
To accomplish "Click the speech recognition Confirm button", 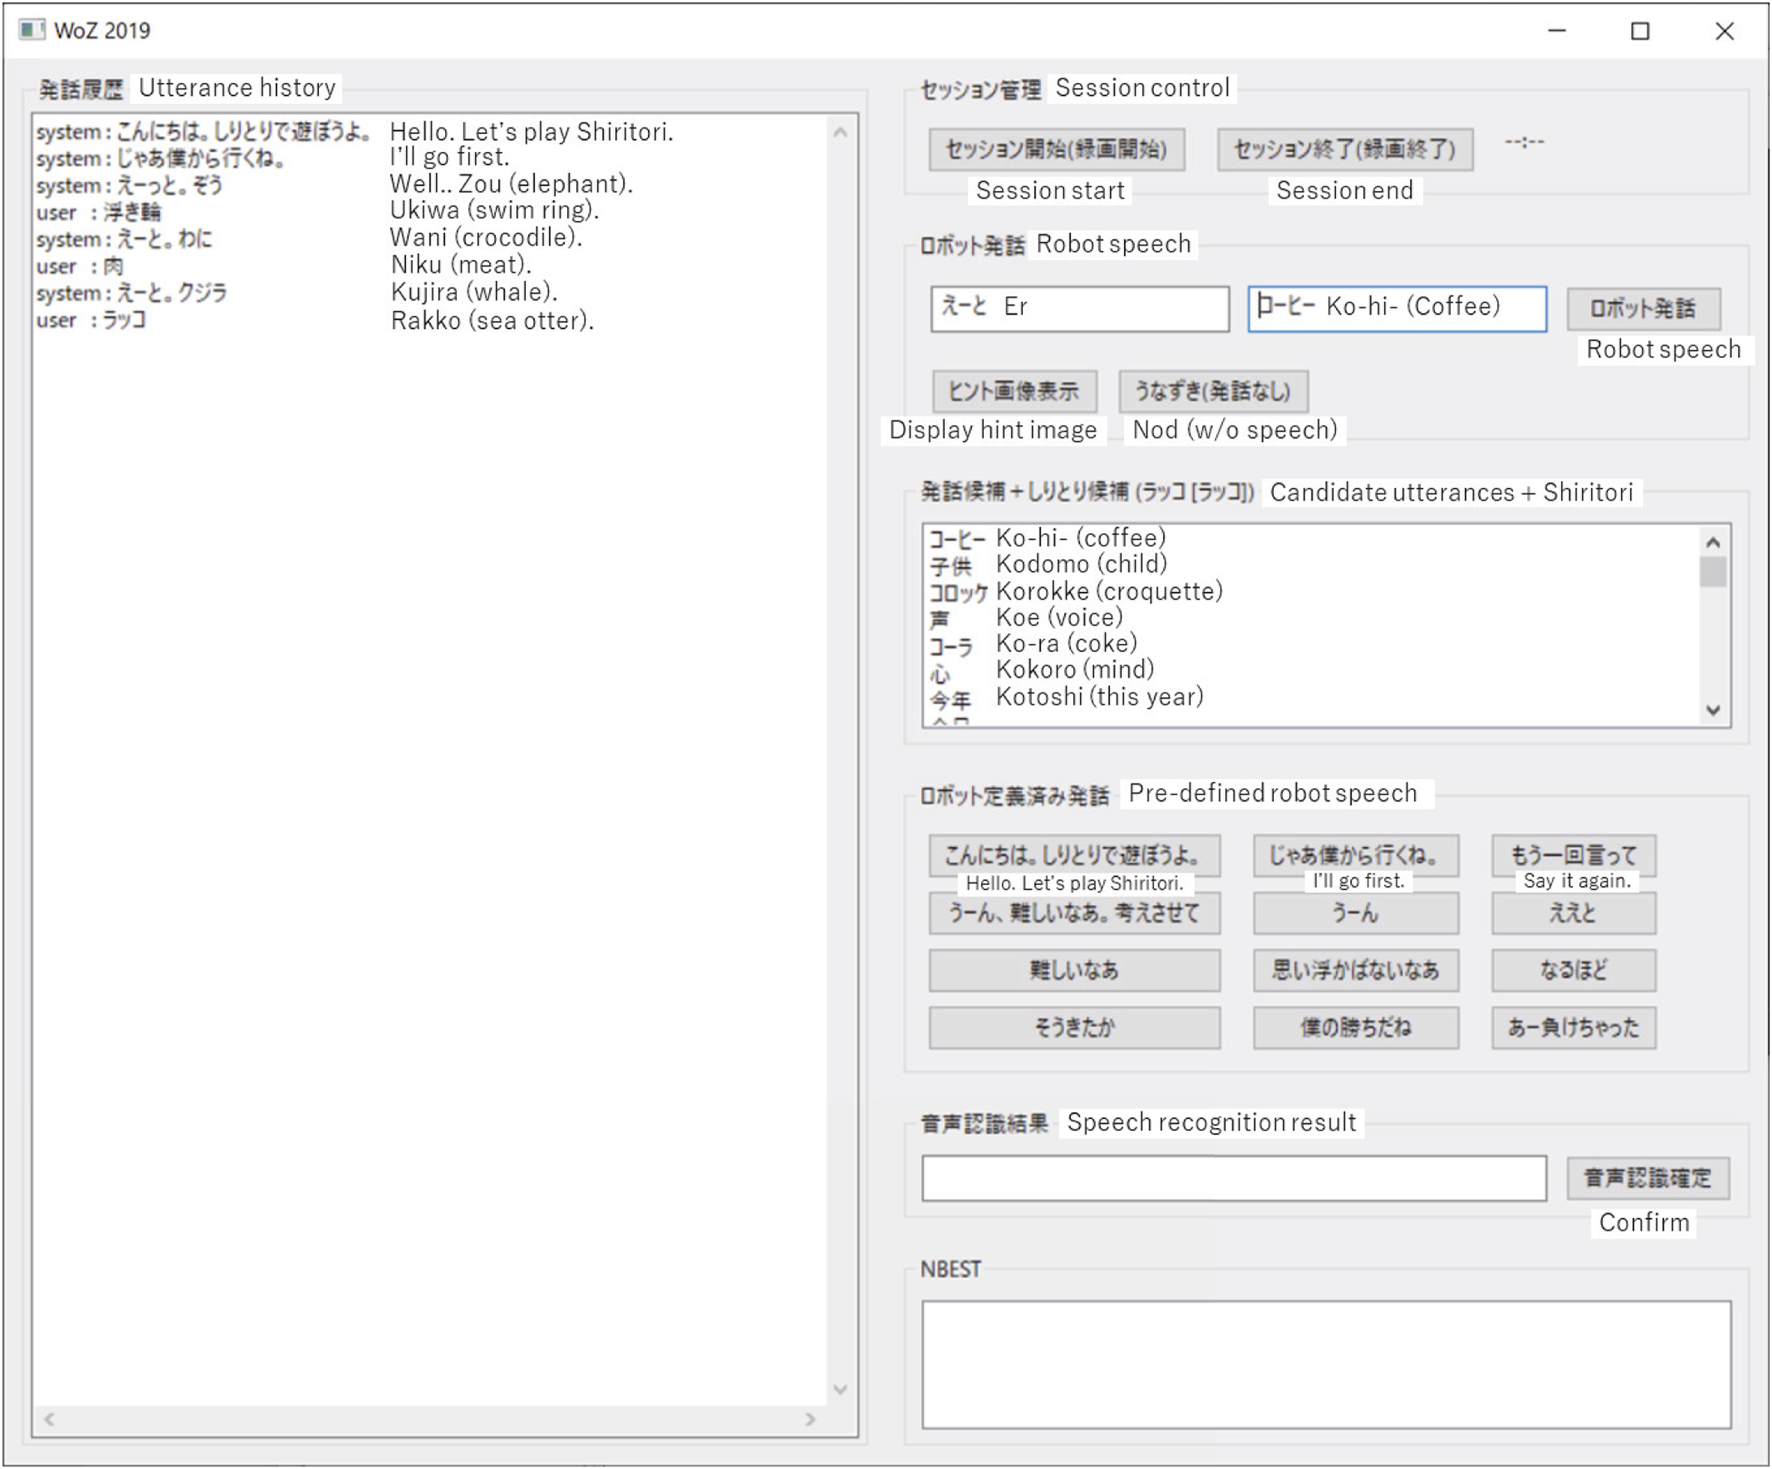I will point(1647,1178).
